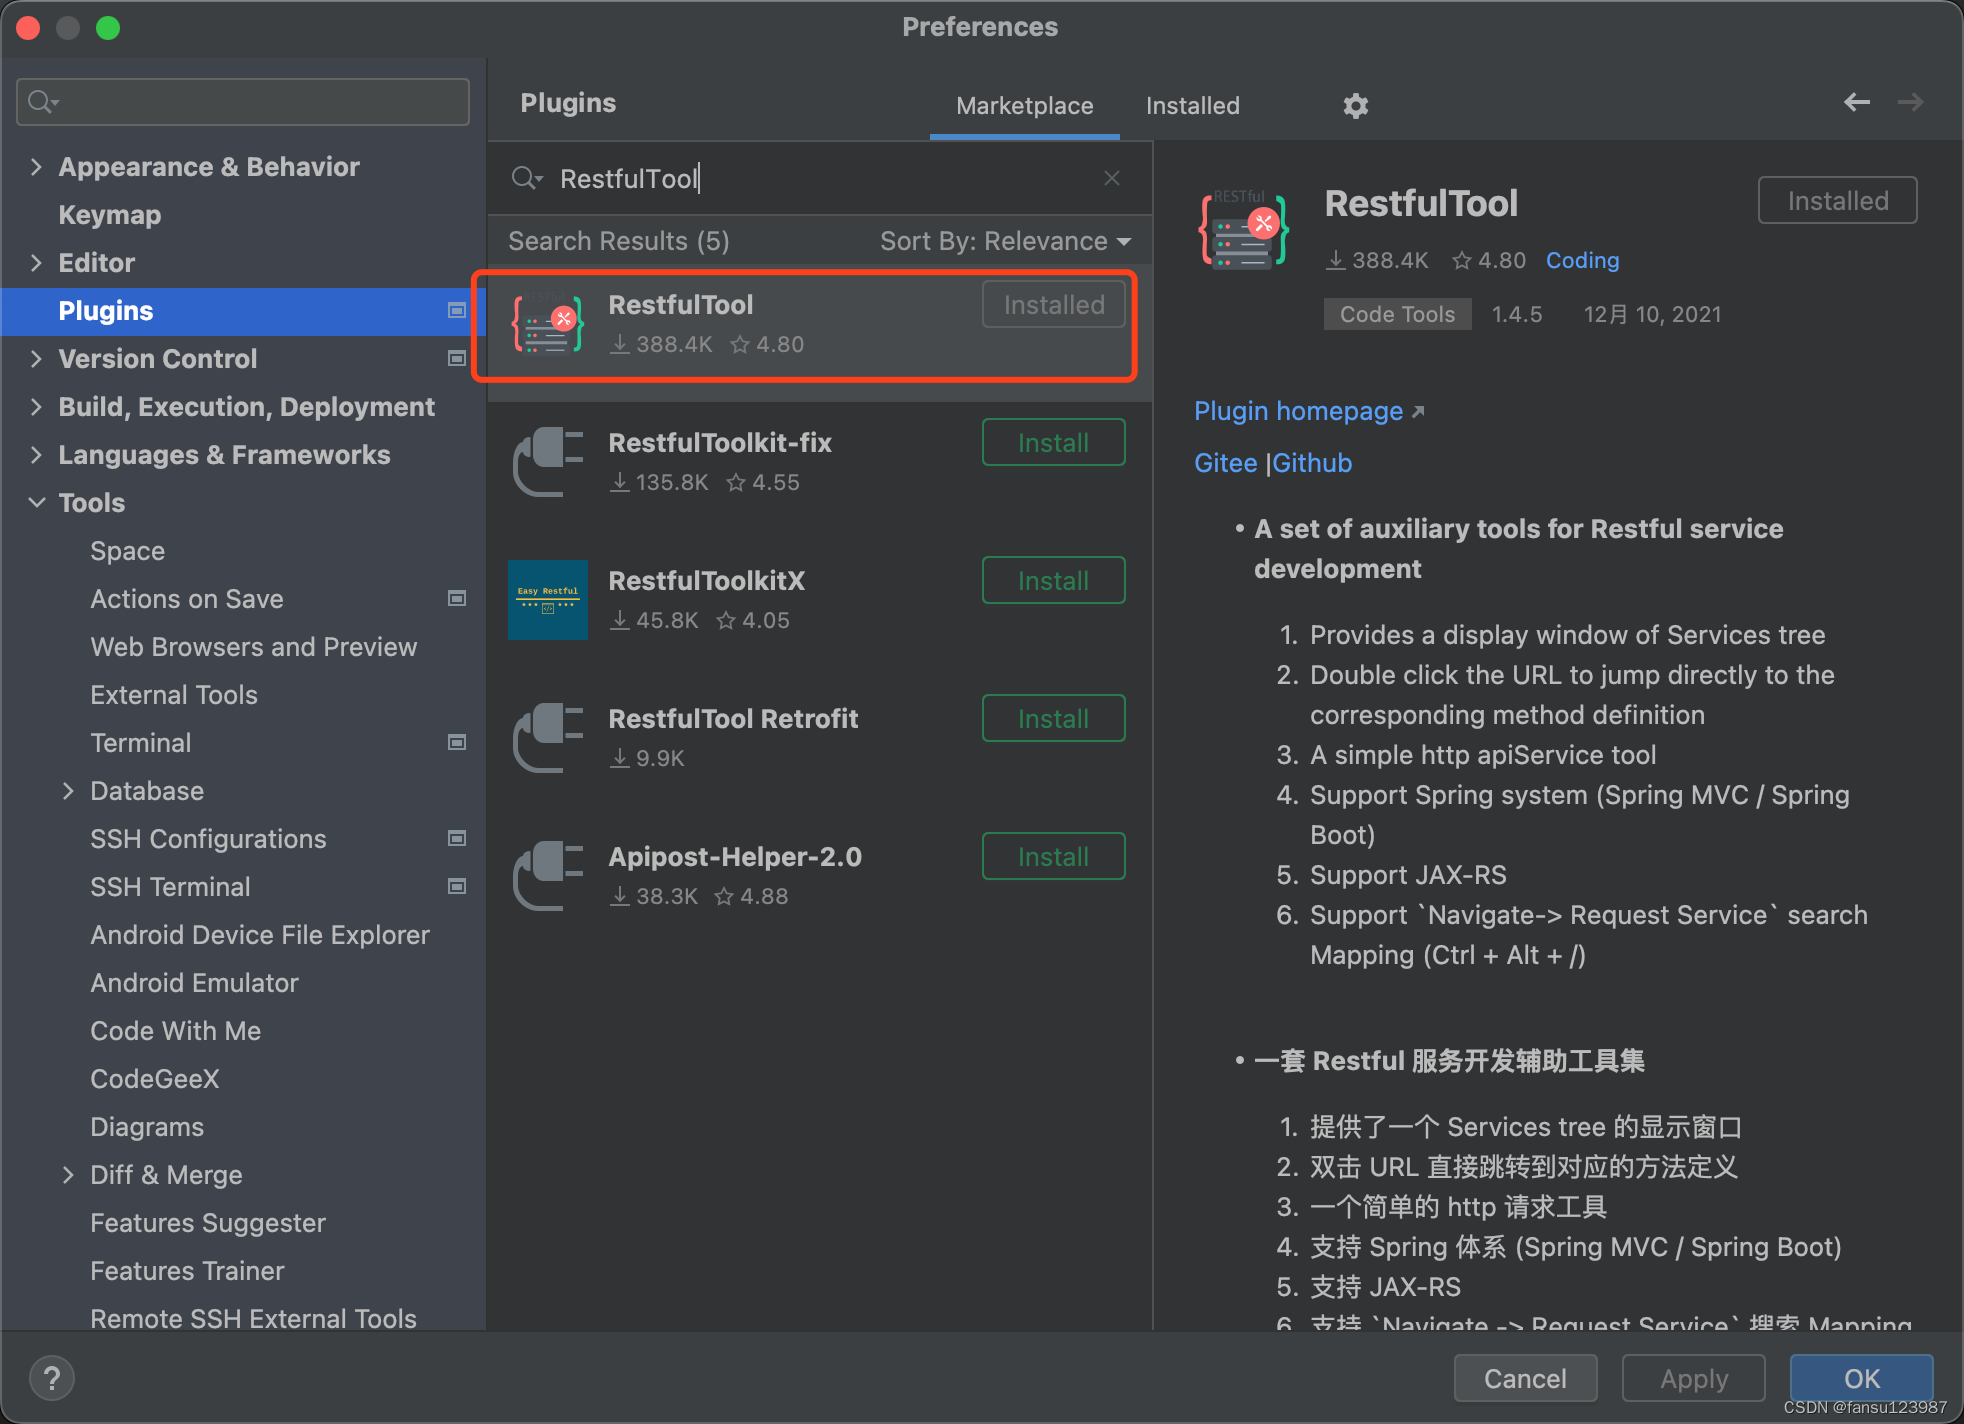Click the Code Tools tag

(x=1397, y=314)
